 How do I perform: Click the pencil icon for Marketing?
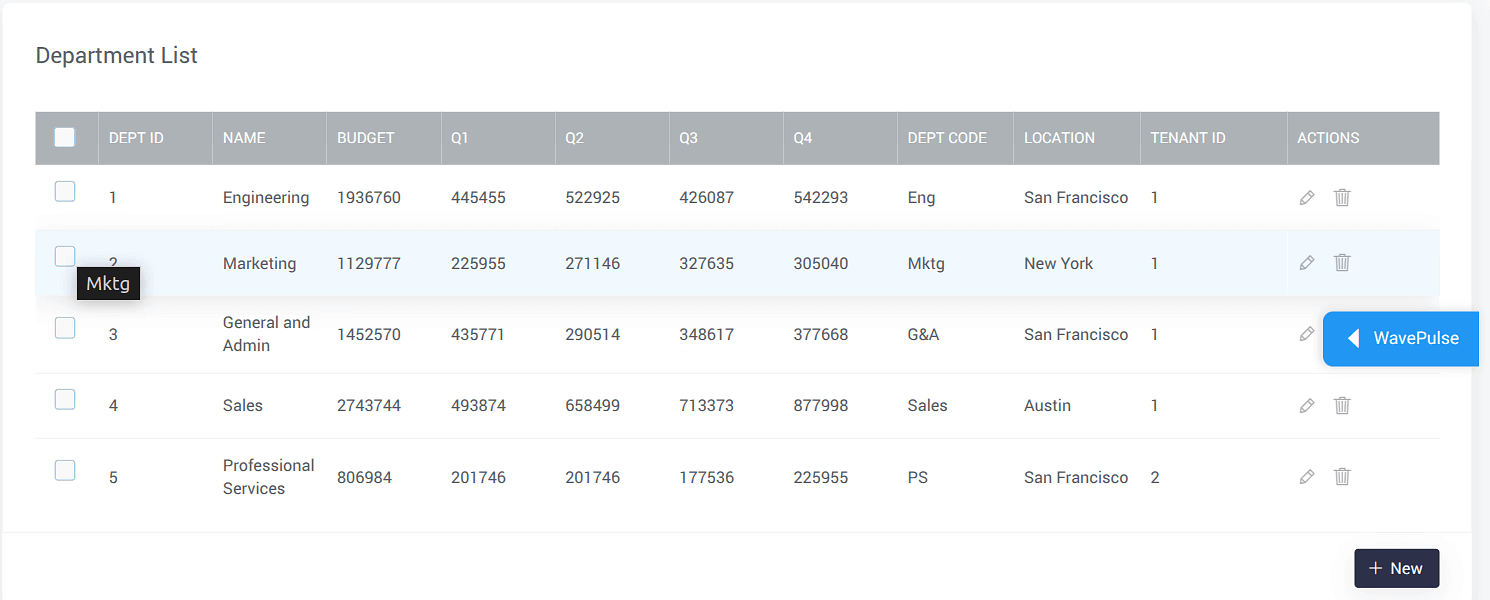point(1306,263)
